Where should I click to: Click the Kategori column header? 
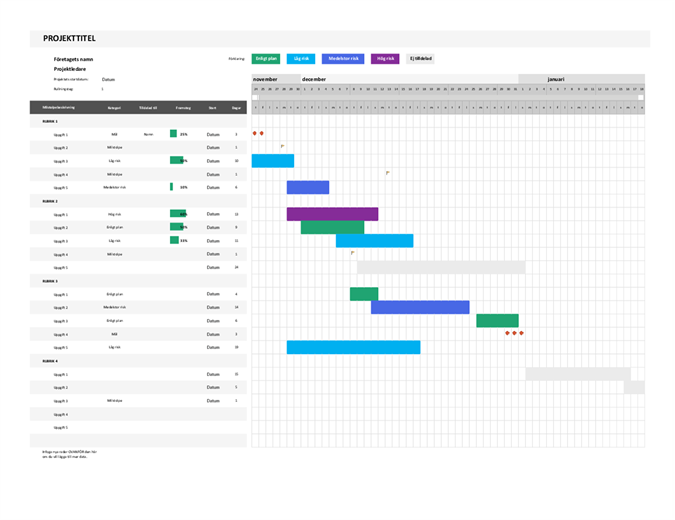tap(114, 108)
